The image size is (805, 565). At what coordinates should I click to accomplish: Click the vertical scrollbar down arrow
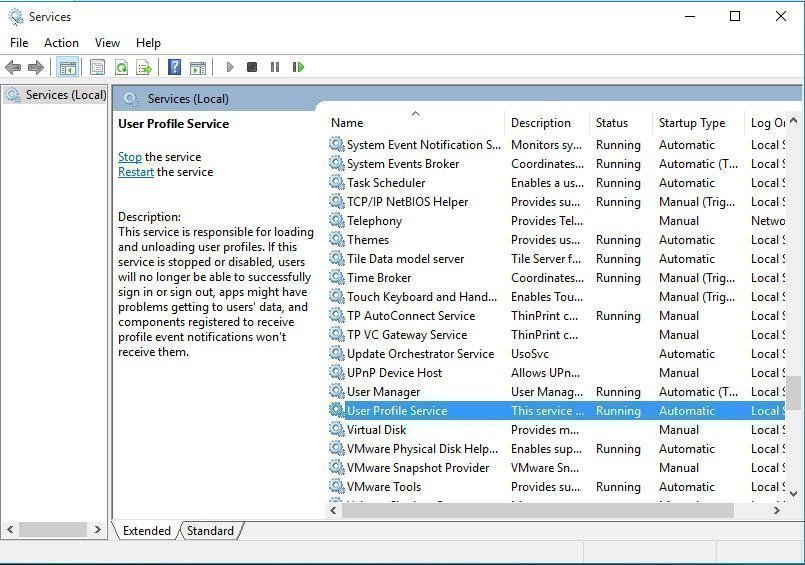pyautogui.click(x=794, y=493)
